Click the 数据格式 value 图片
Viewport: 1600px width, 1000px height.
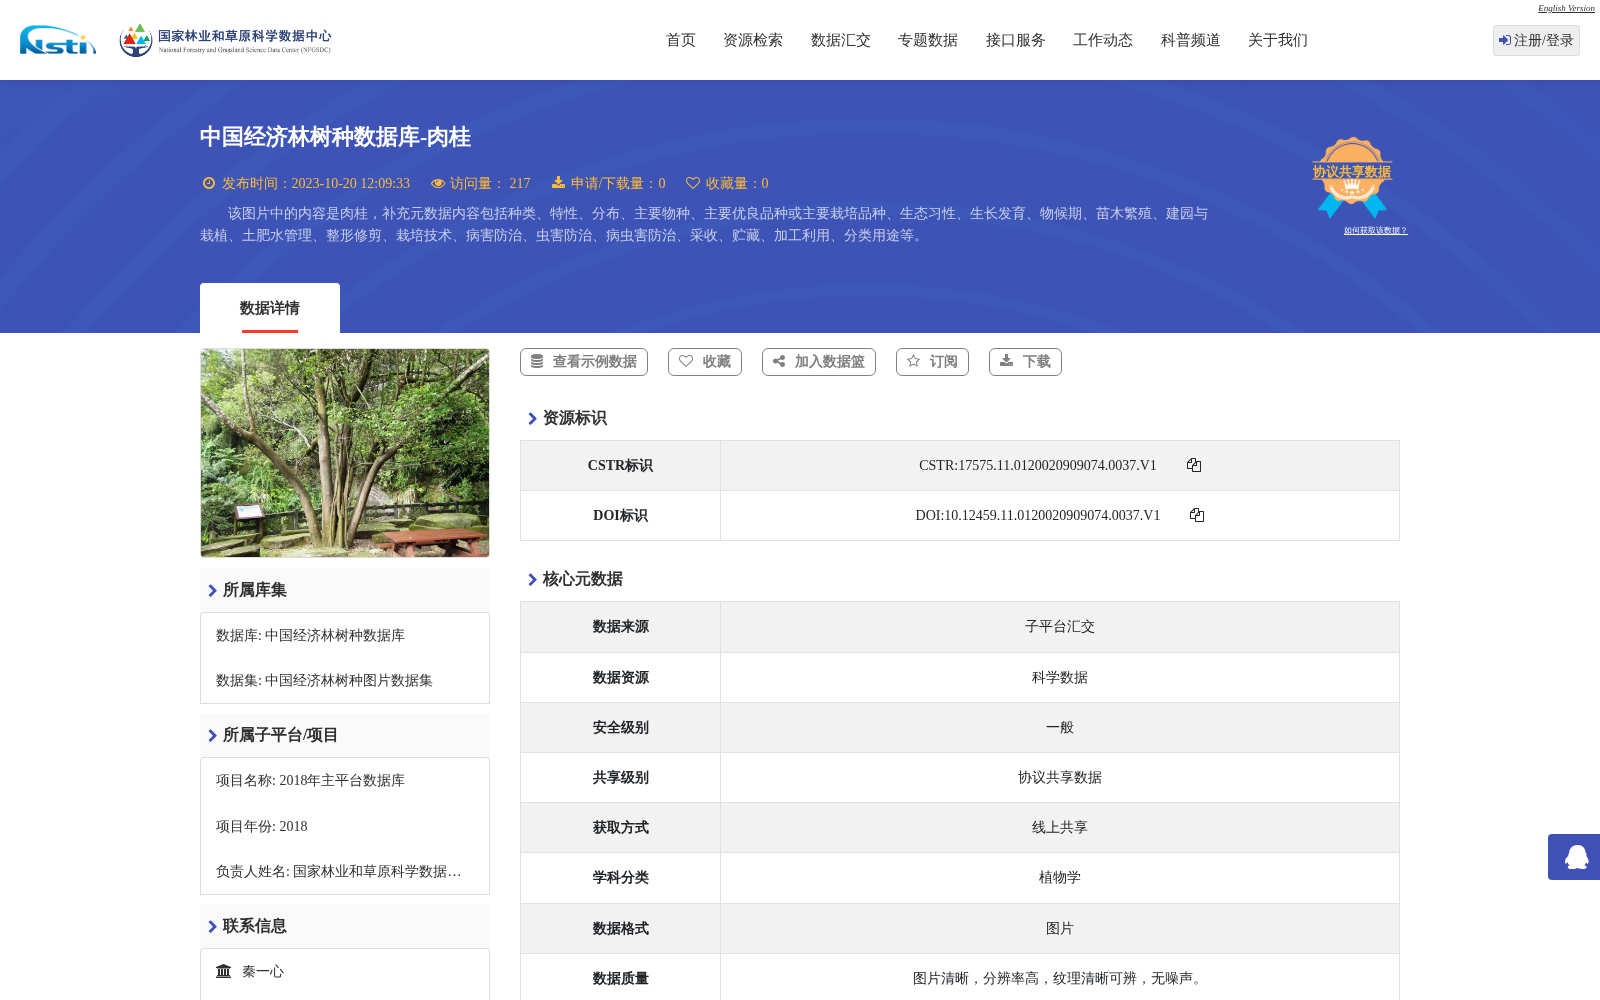(1060, 928)
